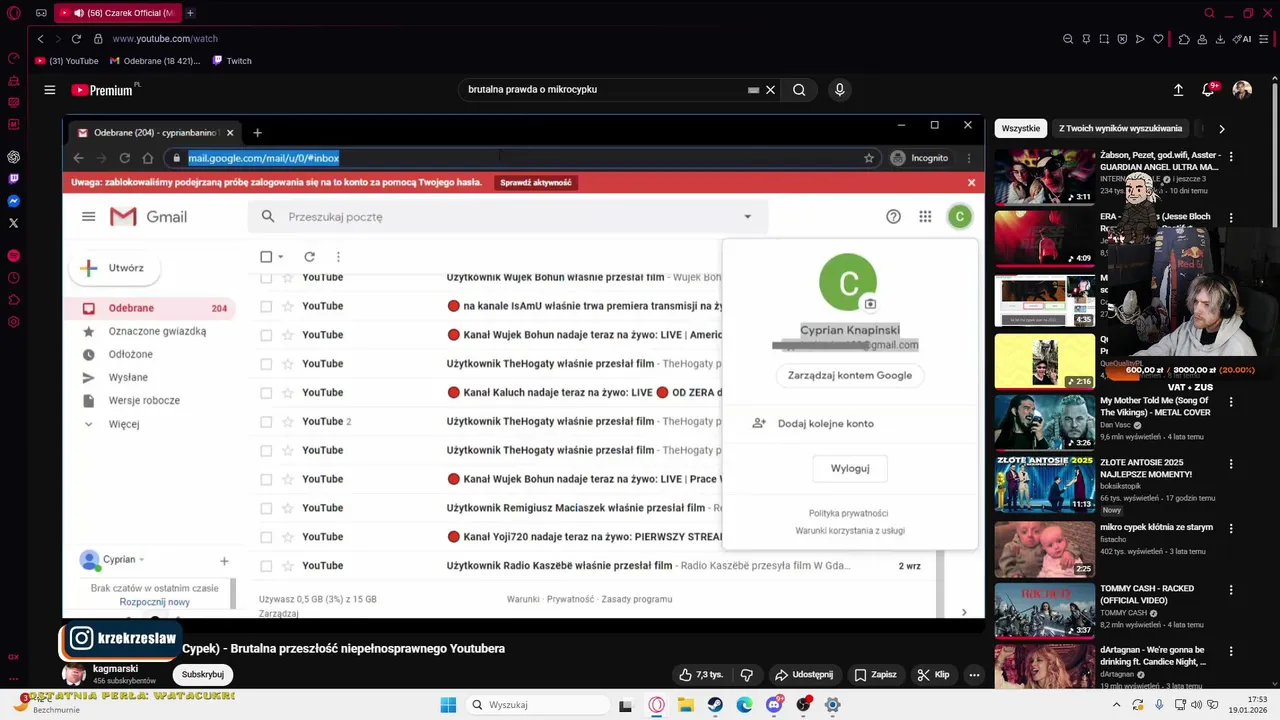
Task: Open options for ZŁOTE ANTOSIE 2025 video
Action: point(1231,464)
